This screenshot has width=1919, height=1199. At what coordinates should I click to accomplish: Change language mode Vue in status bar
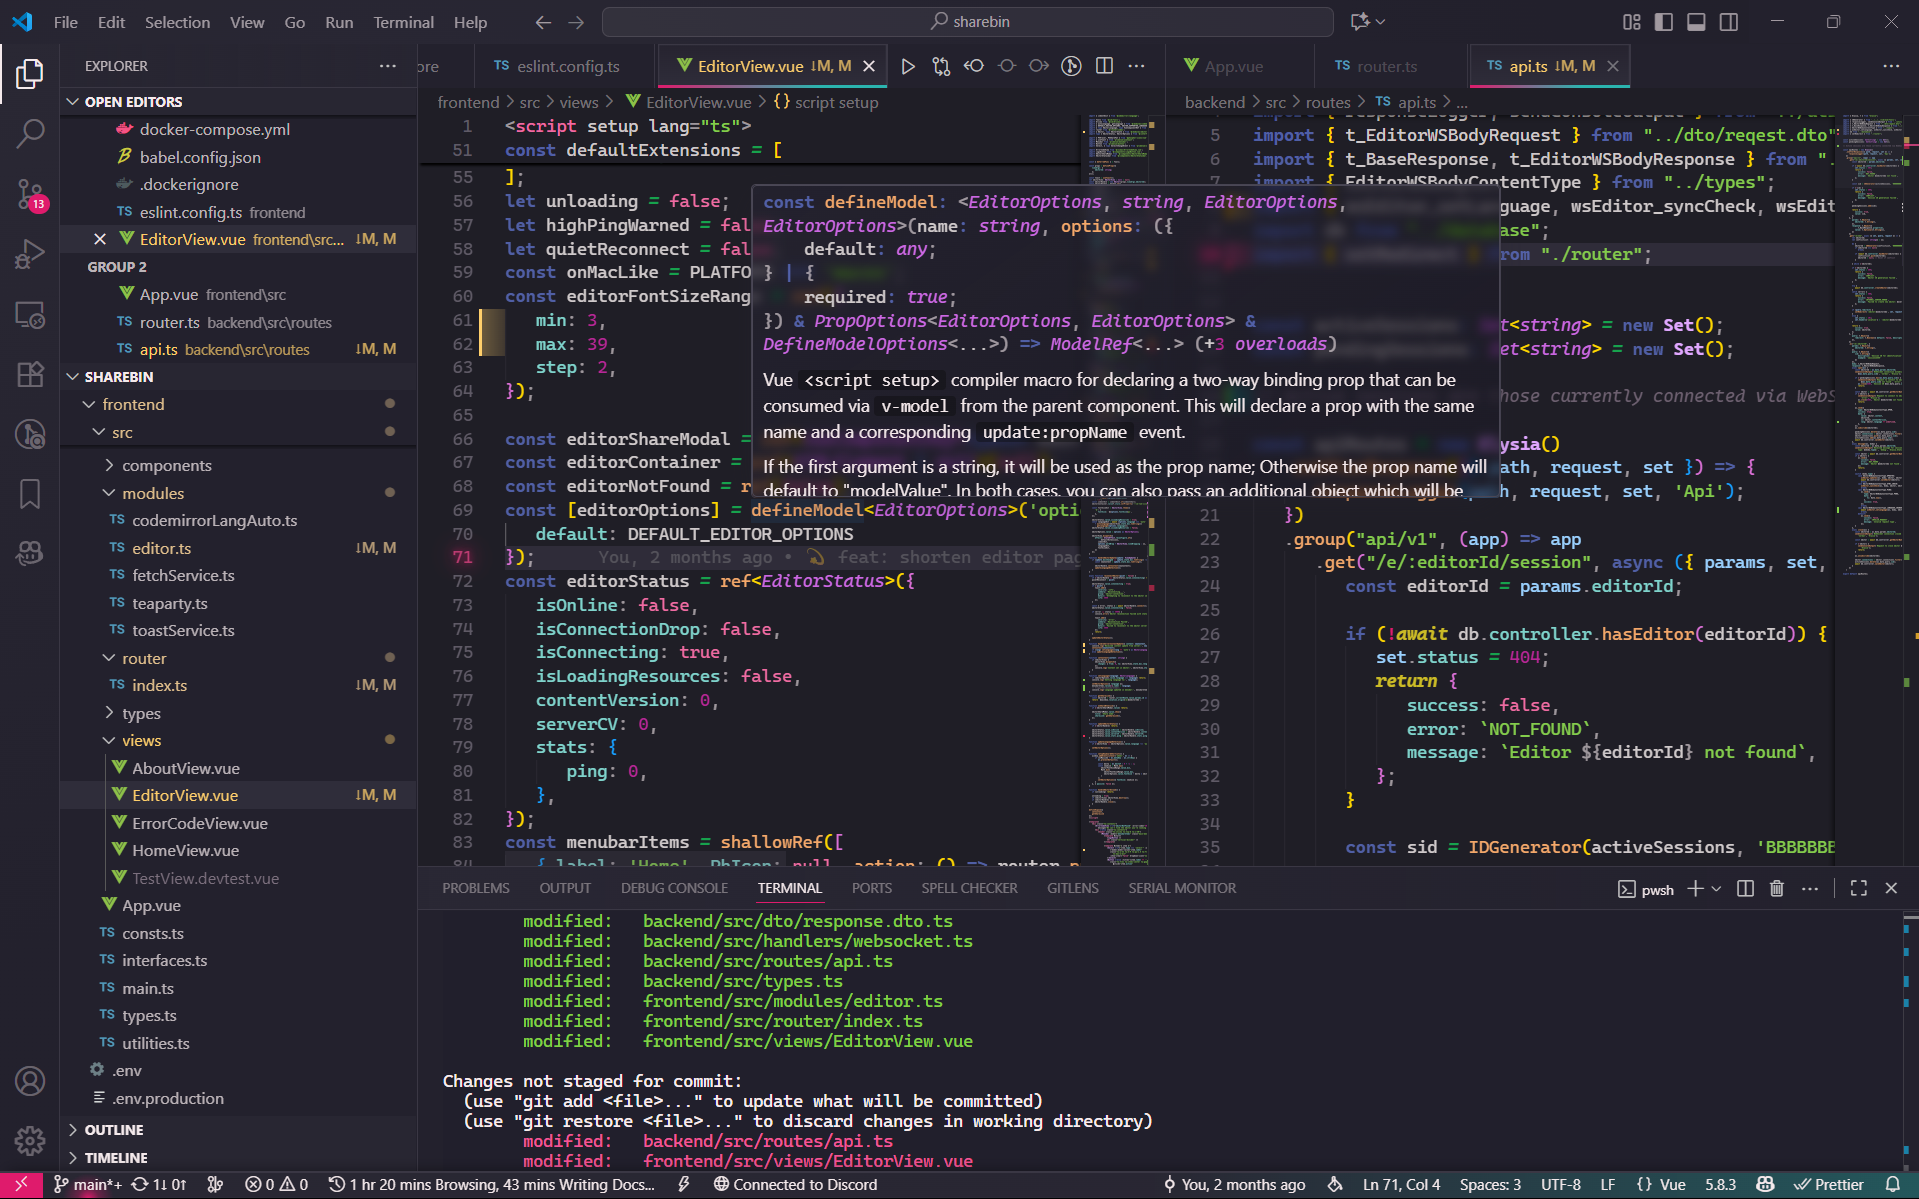pos(1672,1184)
